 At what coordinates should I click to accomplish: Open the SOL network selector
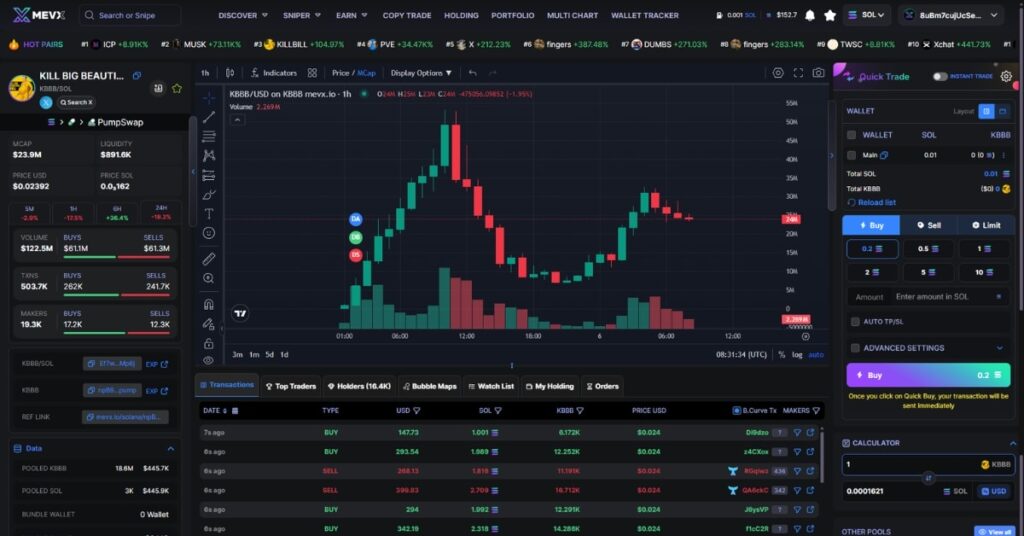pyautogui.click(x=868, y=14)
